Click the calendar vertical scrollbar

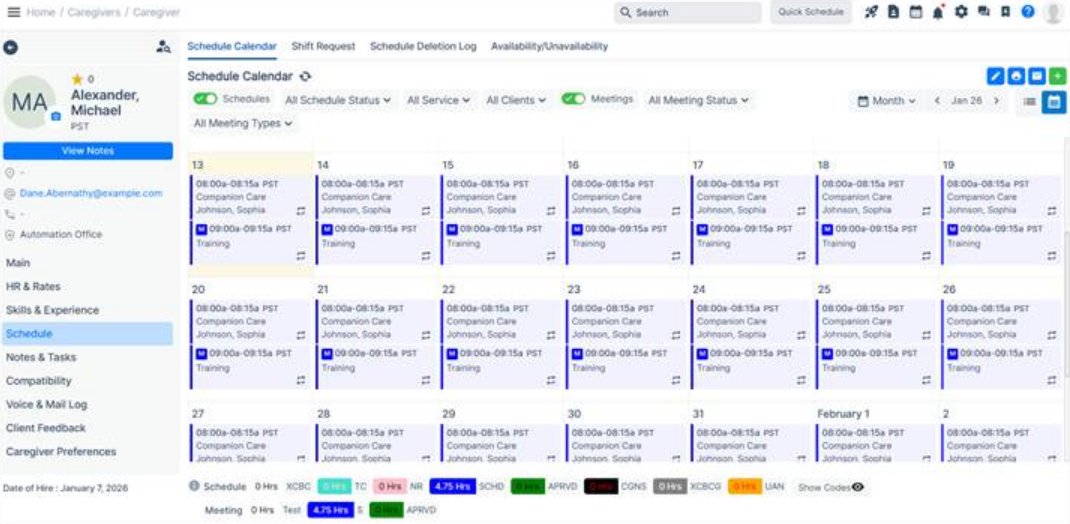coord(1066,304)
